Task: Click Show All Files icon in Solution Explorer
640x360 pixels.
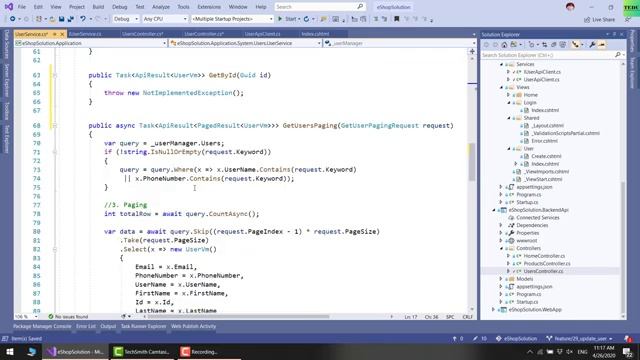Action: (563, 45)
